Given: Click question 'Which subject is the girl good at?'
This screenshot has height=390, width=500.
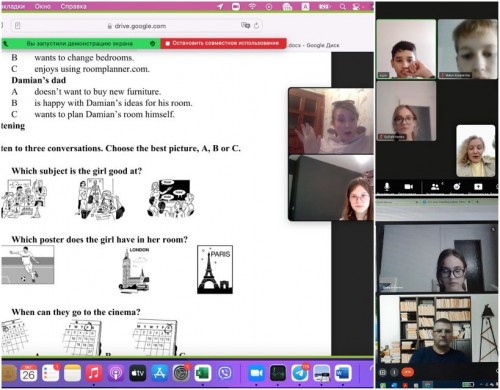Looking at the screenshot, I should click(x=77, y=171).
